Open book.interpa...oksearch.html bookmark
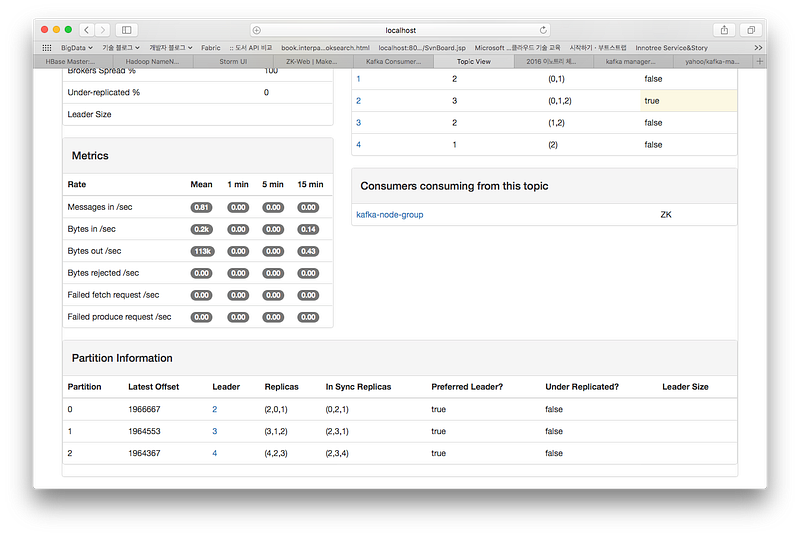 point(325,48)
